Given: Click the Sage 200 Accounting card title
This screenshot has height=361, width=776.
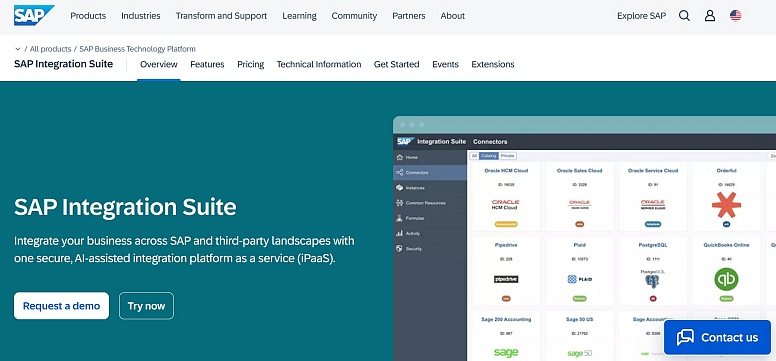Looking at the screenshot, I should coord(506,319).
